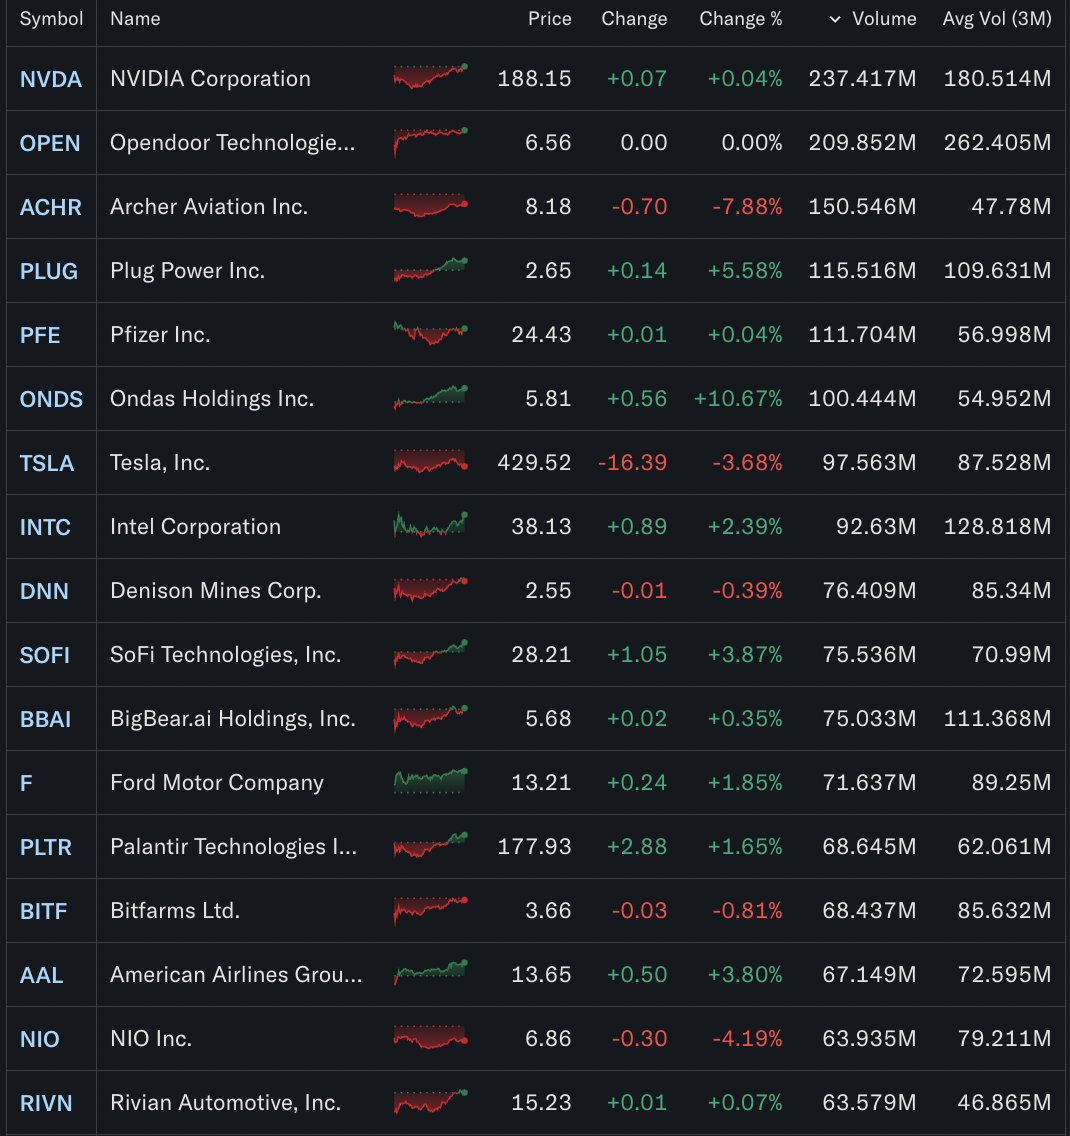Click NIO change percent -4.19%

pyautogui.click(x=747, y=1038)
